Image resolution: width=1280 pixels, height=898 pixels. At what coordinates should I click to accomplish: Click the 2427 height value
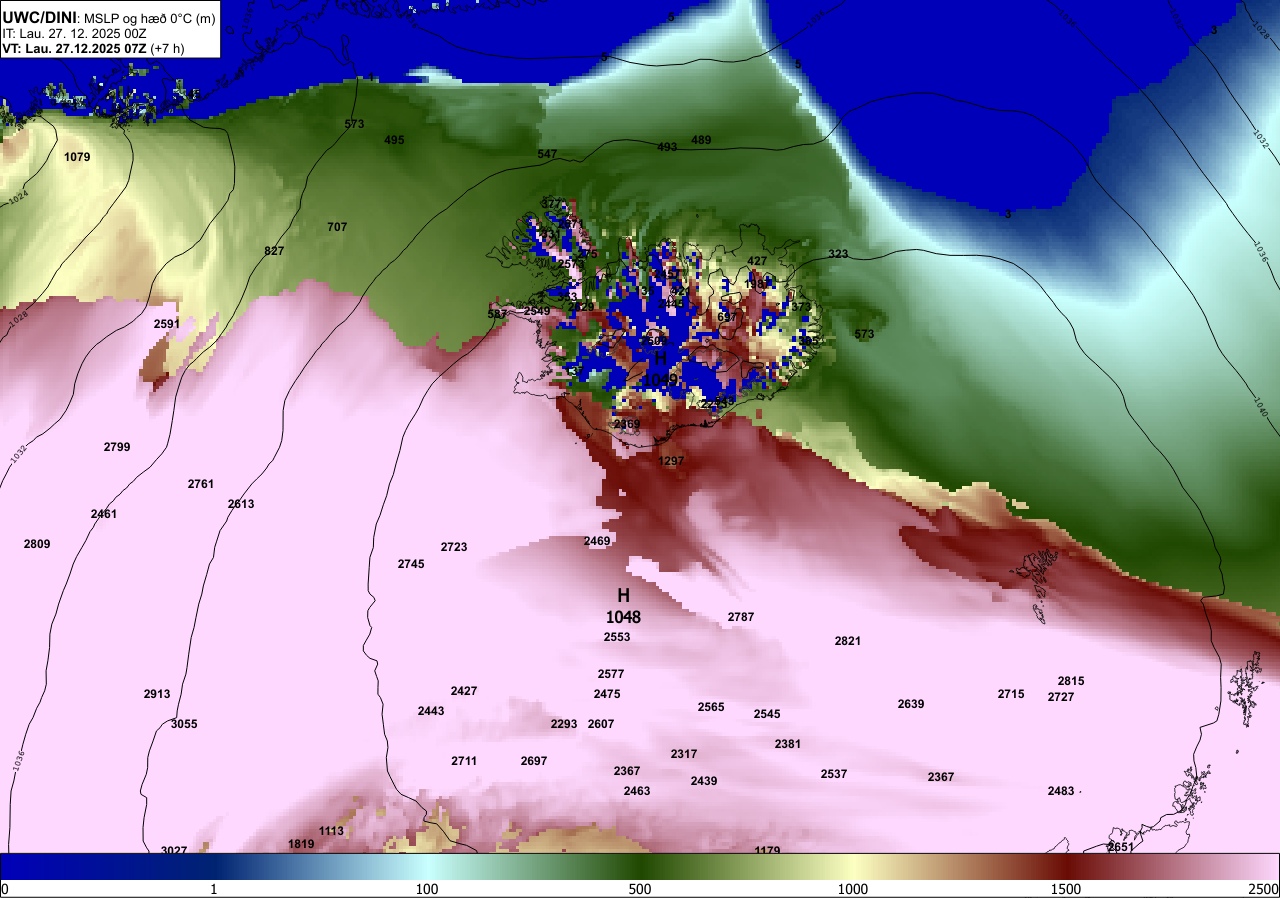(x=464, y=691)
